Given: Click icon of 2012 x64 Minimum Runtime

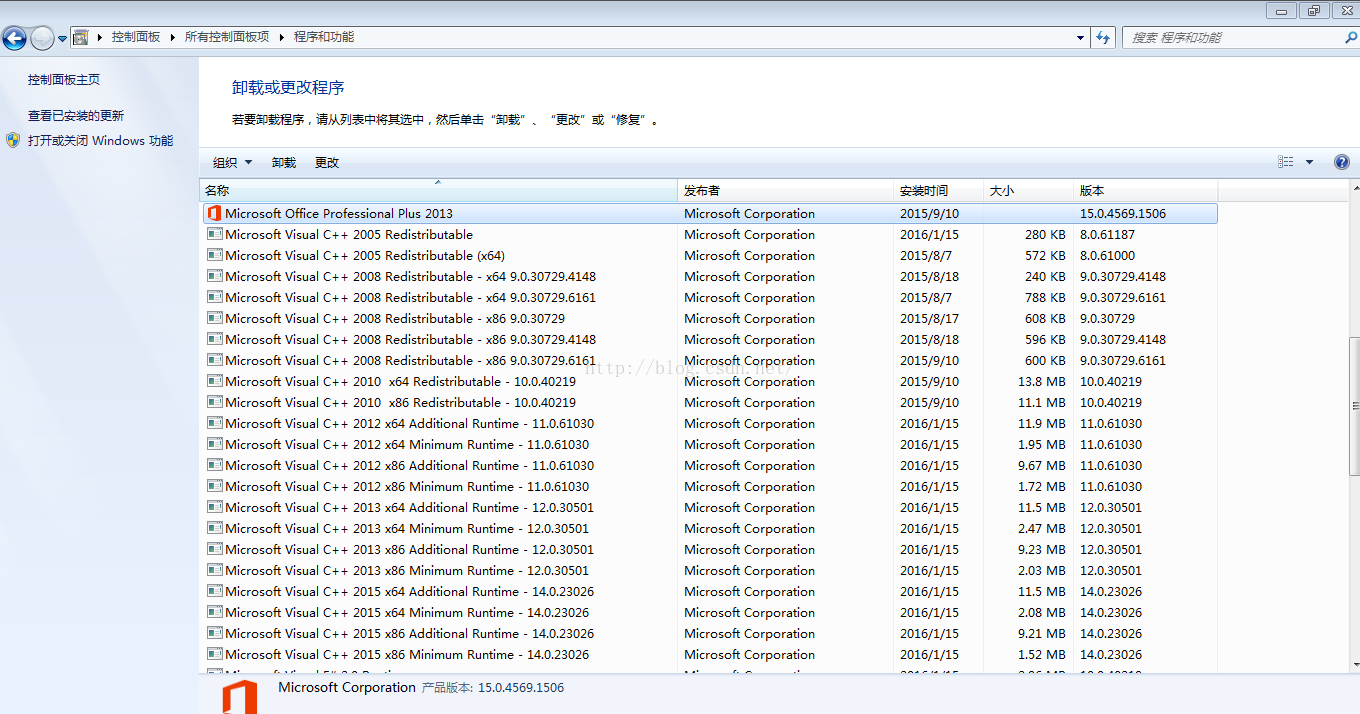Looking at the screenshot, I should pos(214,444).
